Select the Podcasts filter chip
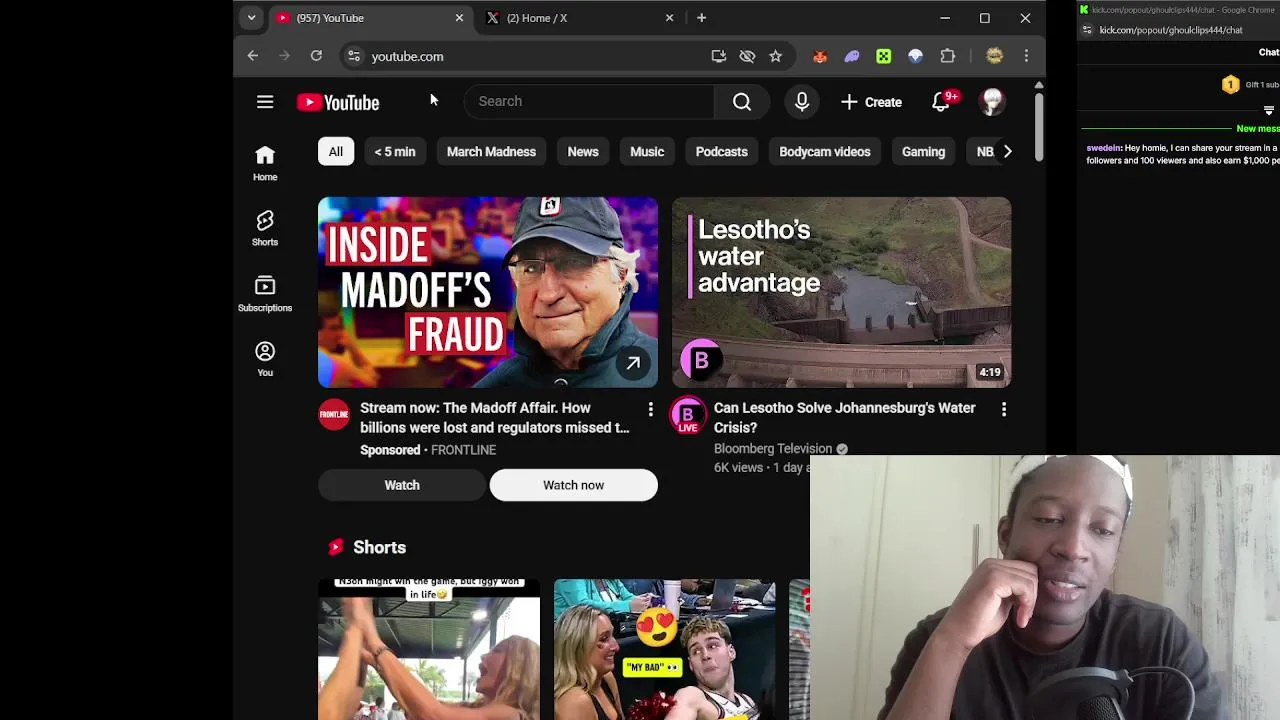The image size is (1280, 720). click(x=722, y=152)
